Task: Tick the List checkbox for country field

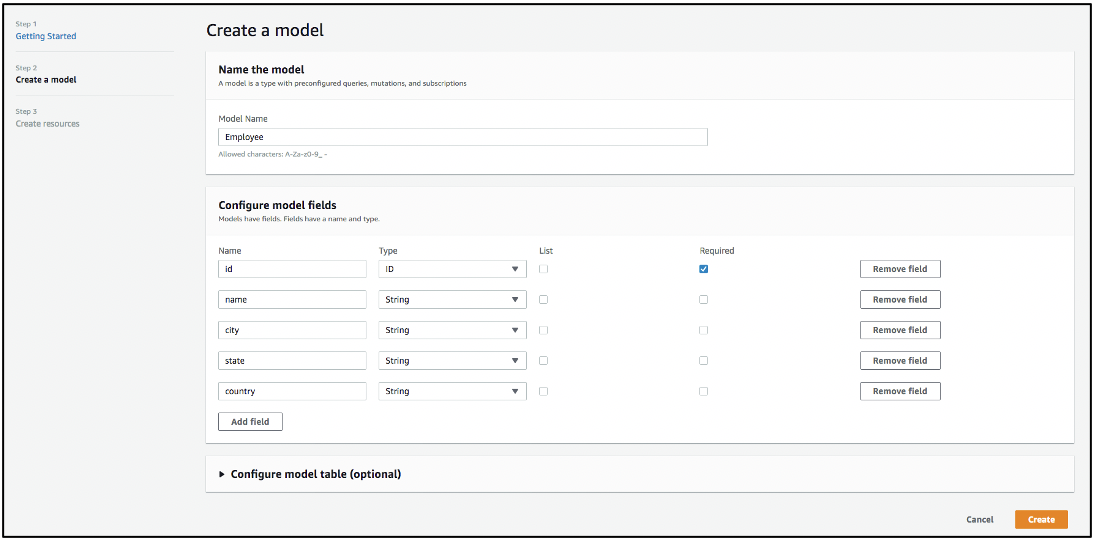Action: tap(543, 391)
